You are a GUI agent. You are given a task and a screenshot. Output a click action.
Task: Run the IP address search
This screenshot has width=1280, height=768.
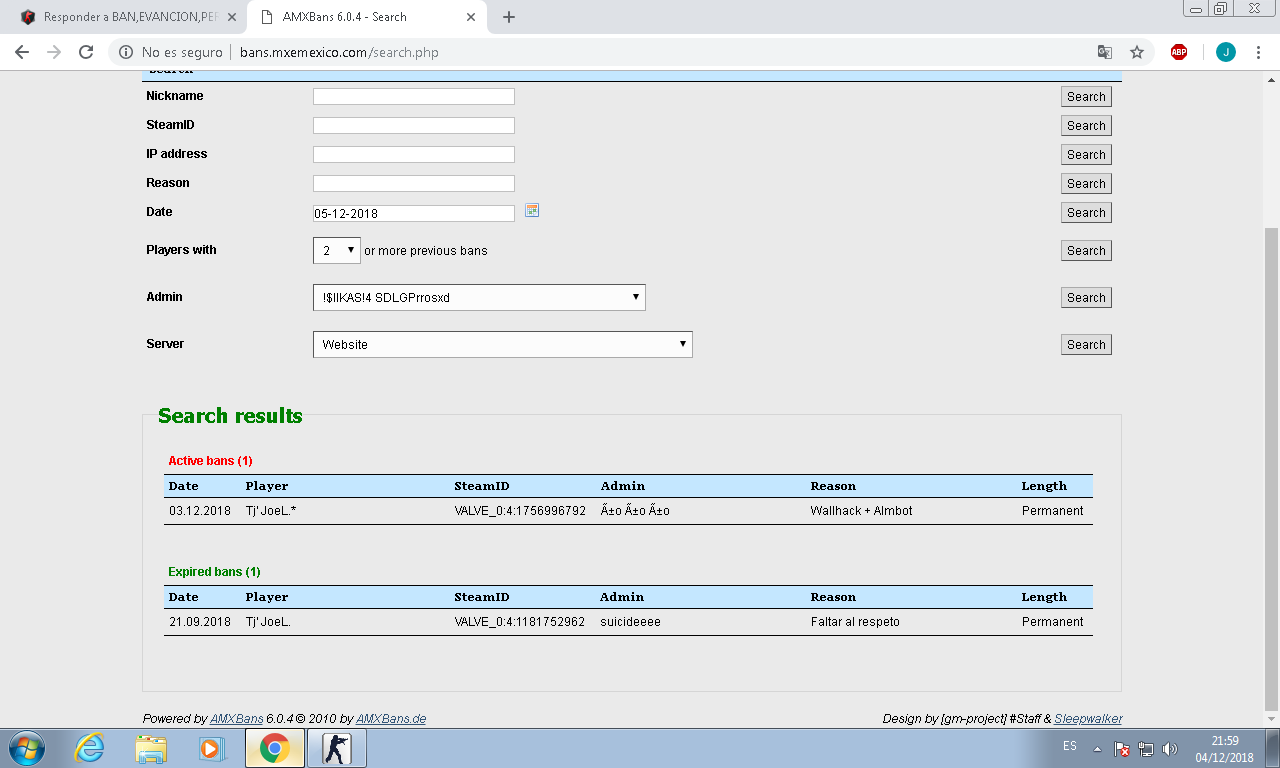pyautogui.click(x=1086, y=155)
